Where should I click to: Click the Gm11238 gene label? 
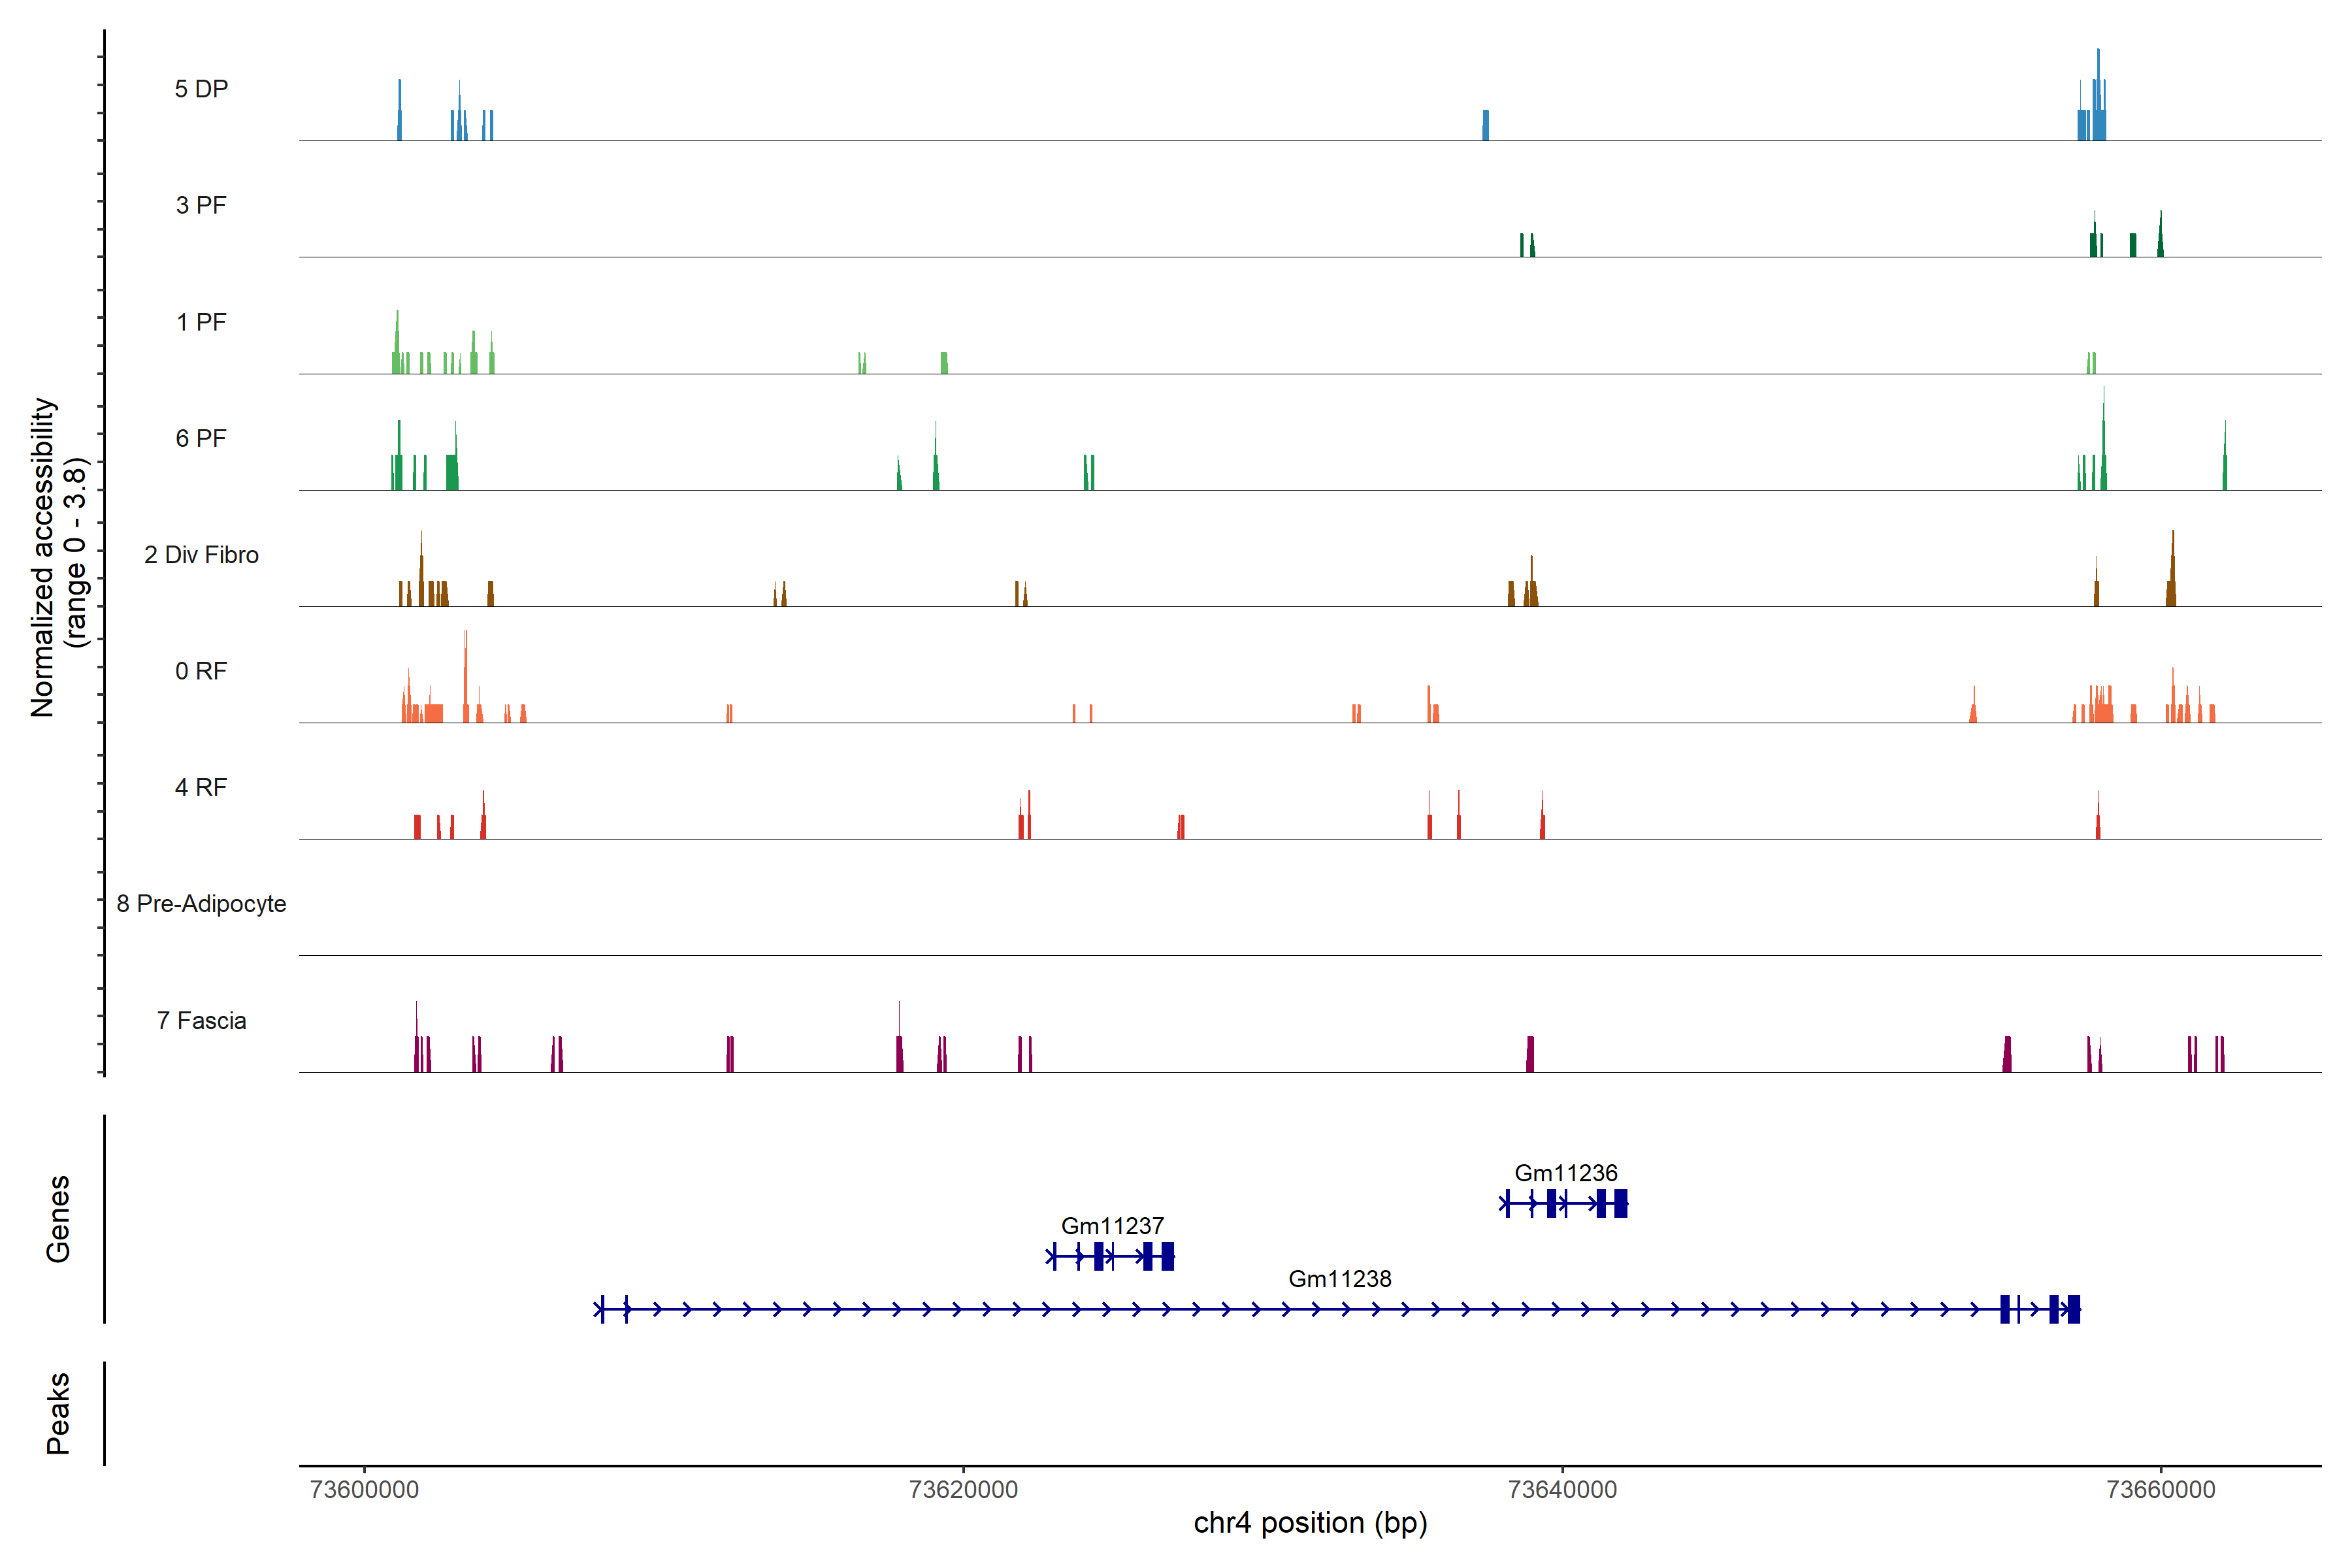[x=1339, y=1278]
